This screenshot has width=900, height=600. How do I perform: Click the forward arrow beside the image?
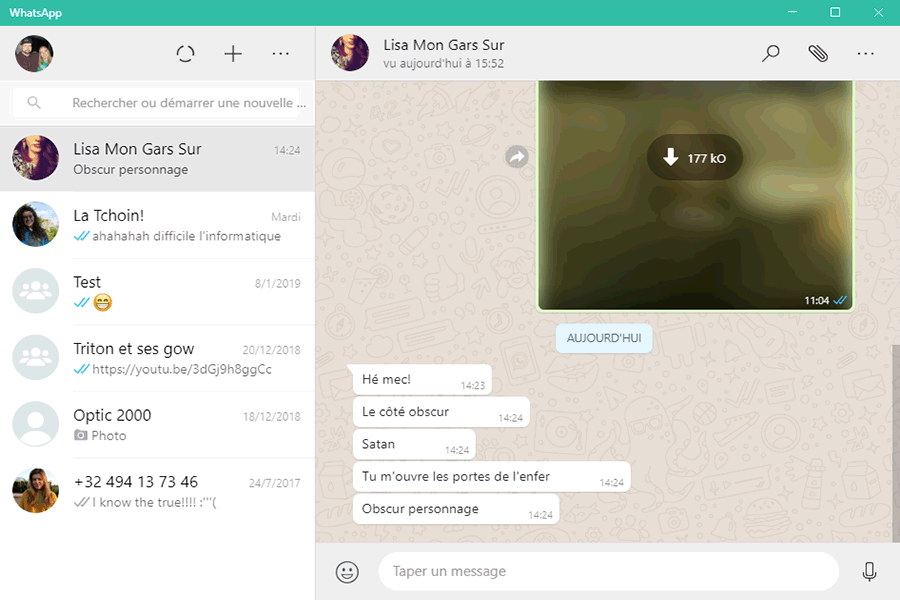click(517, 157)
